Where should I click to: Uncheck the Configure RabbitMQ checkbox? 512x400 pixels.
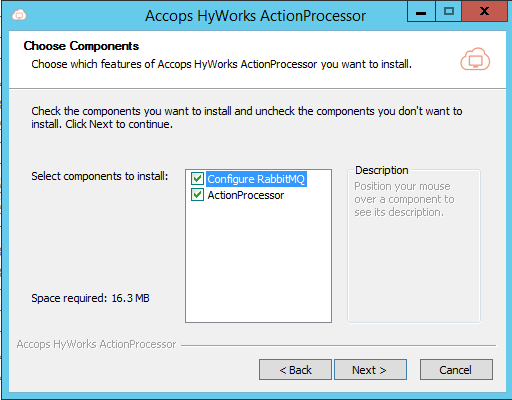tap(197, 179)
